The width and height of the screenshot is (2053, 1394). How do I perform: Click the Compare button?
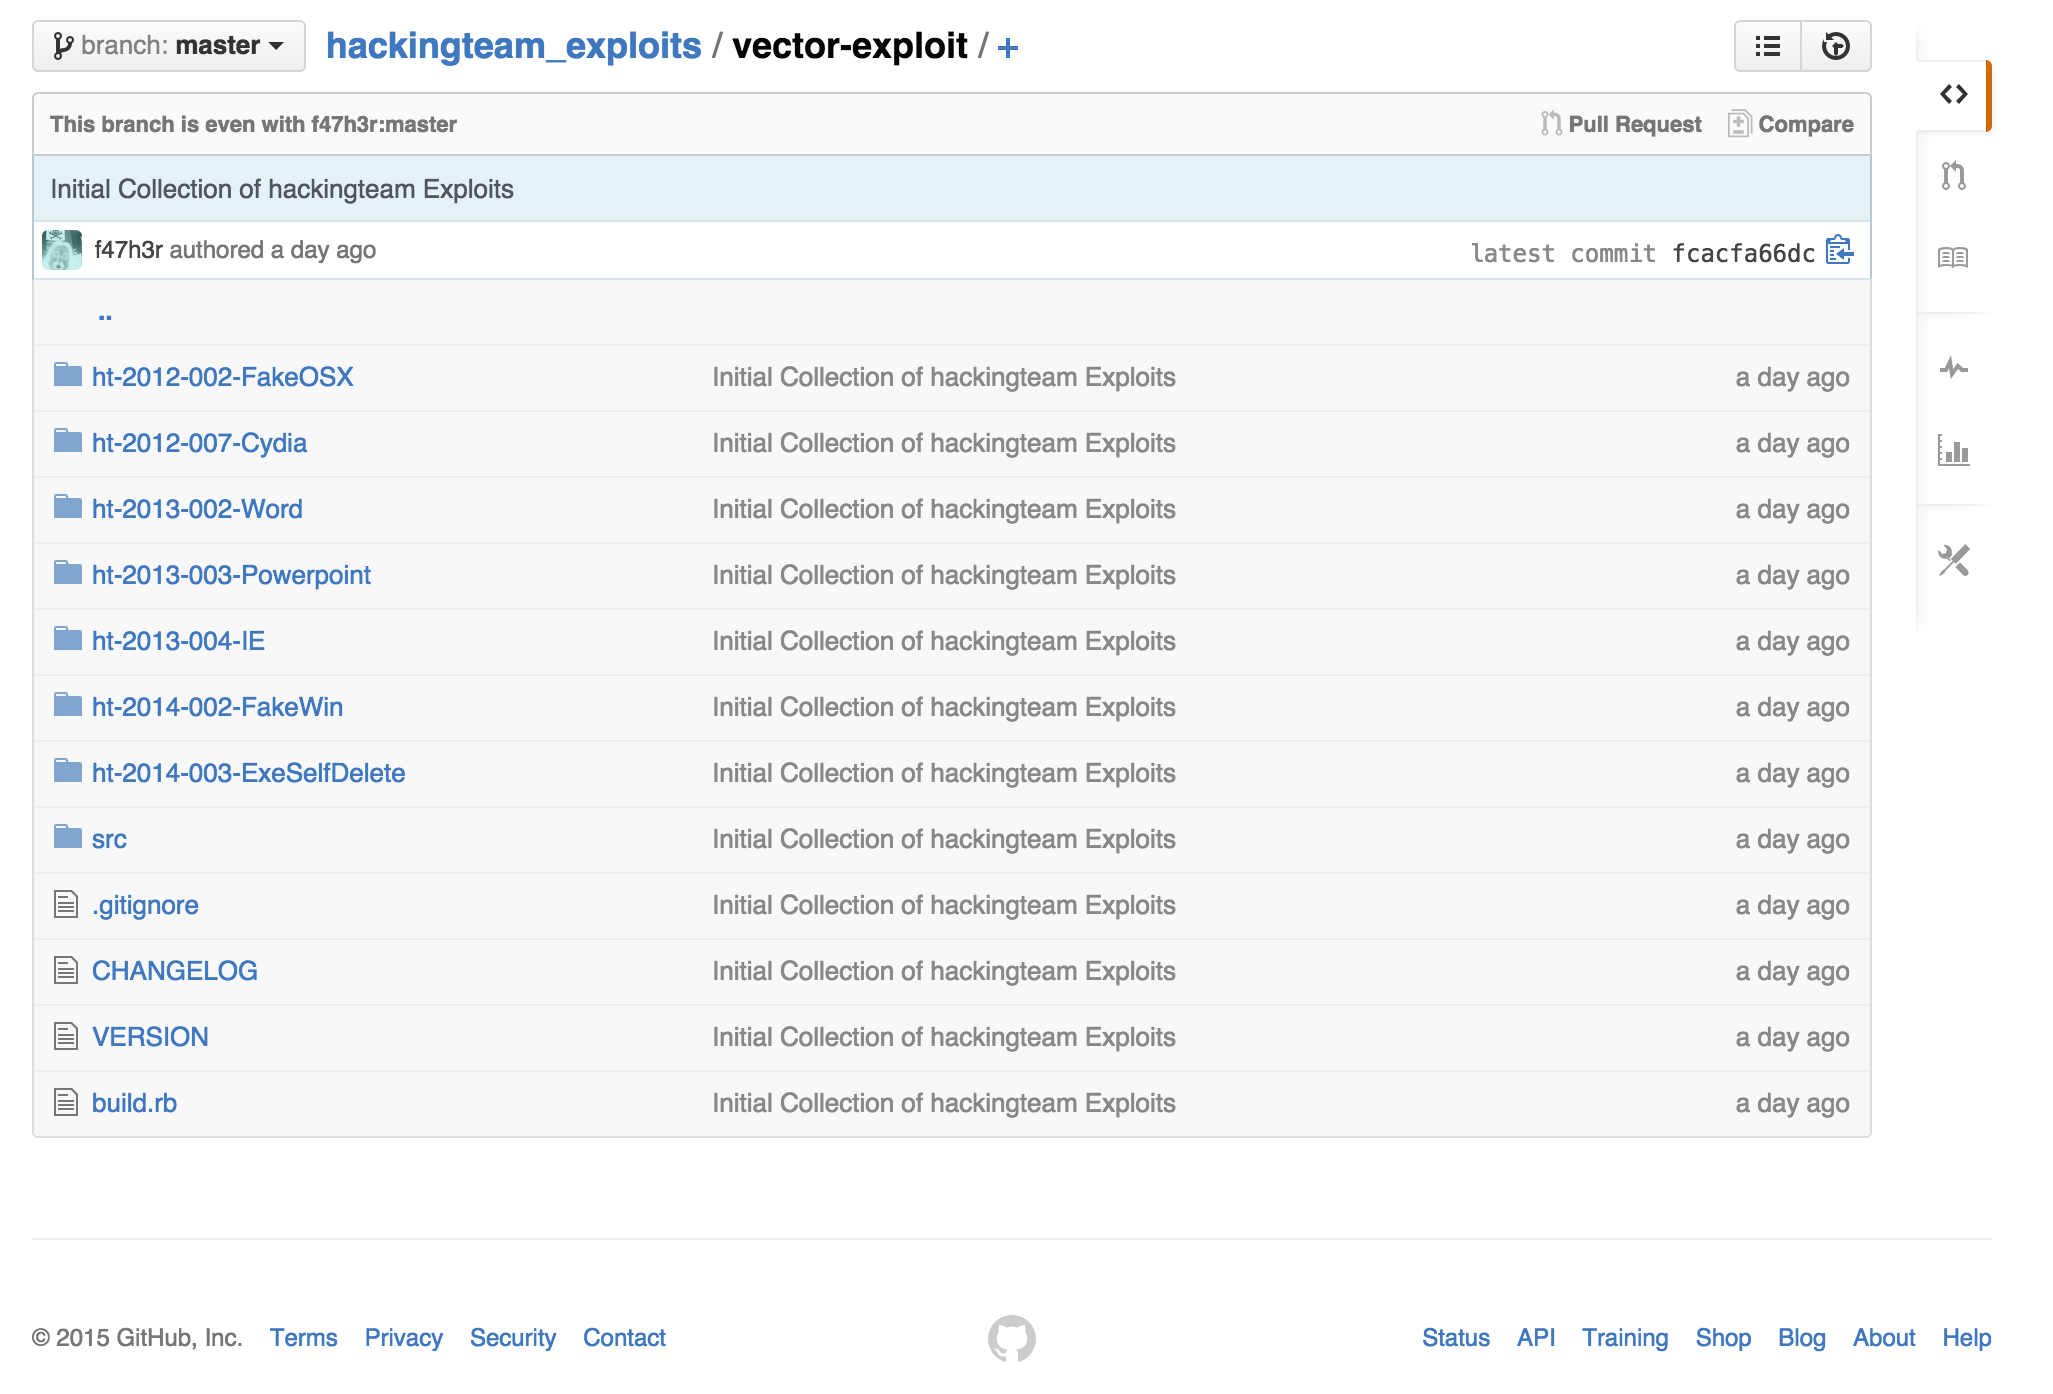tap(1791, 124)
